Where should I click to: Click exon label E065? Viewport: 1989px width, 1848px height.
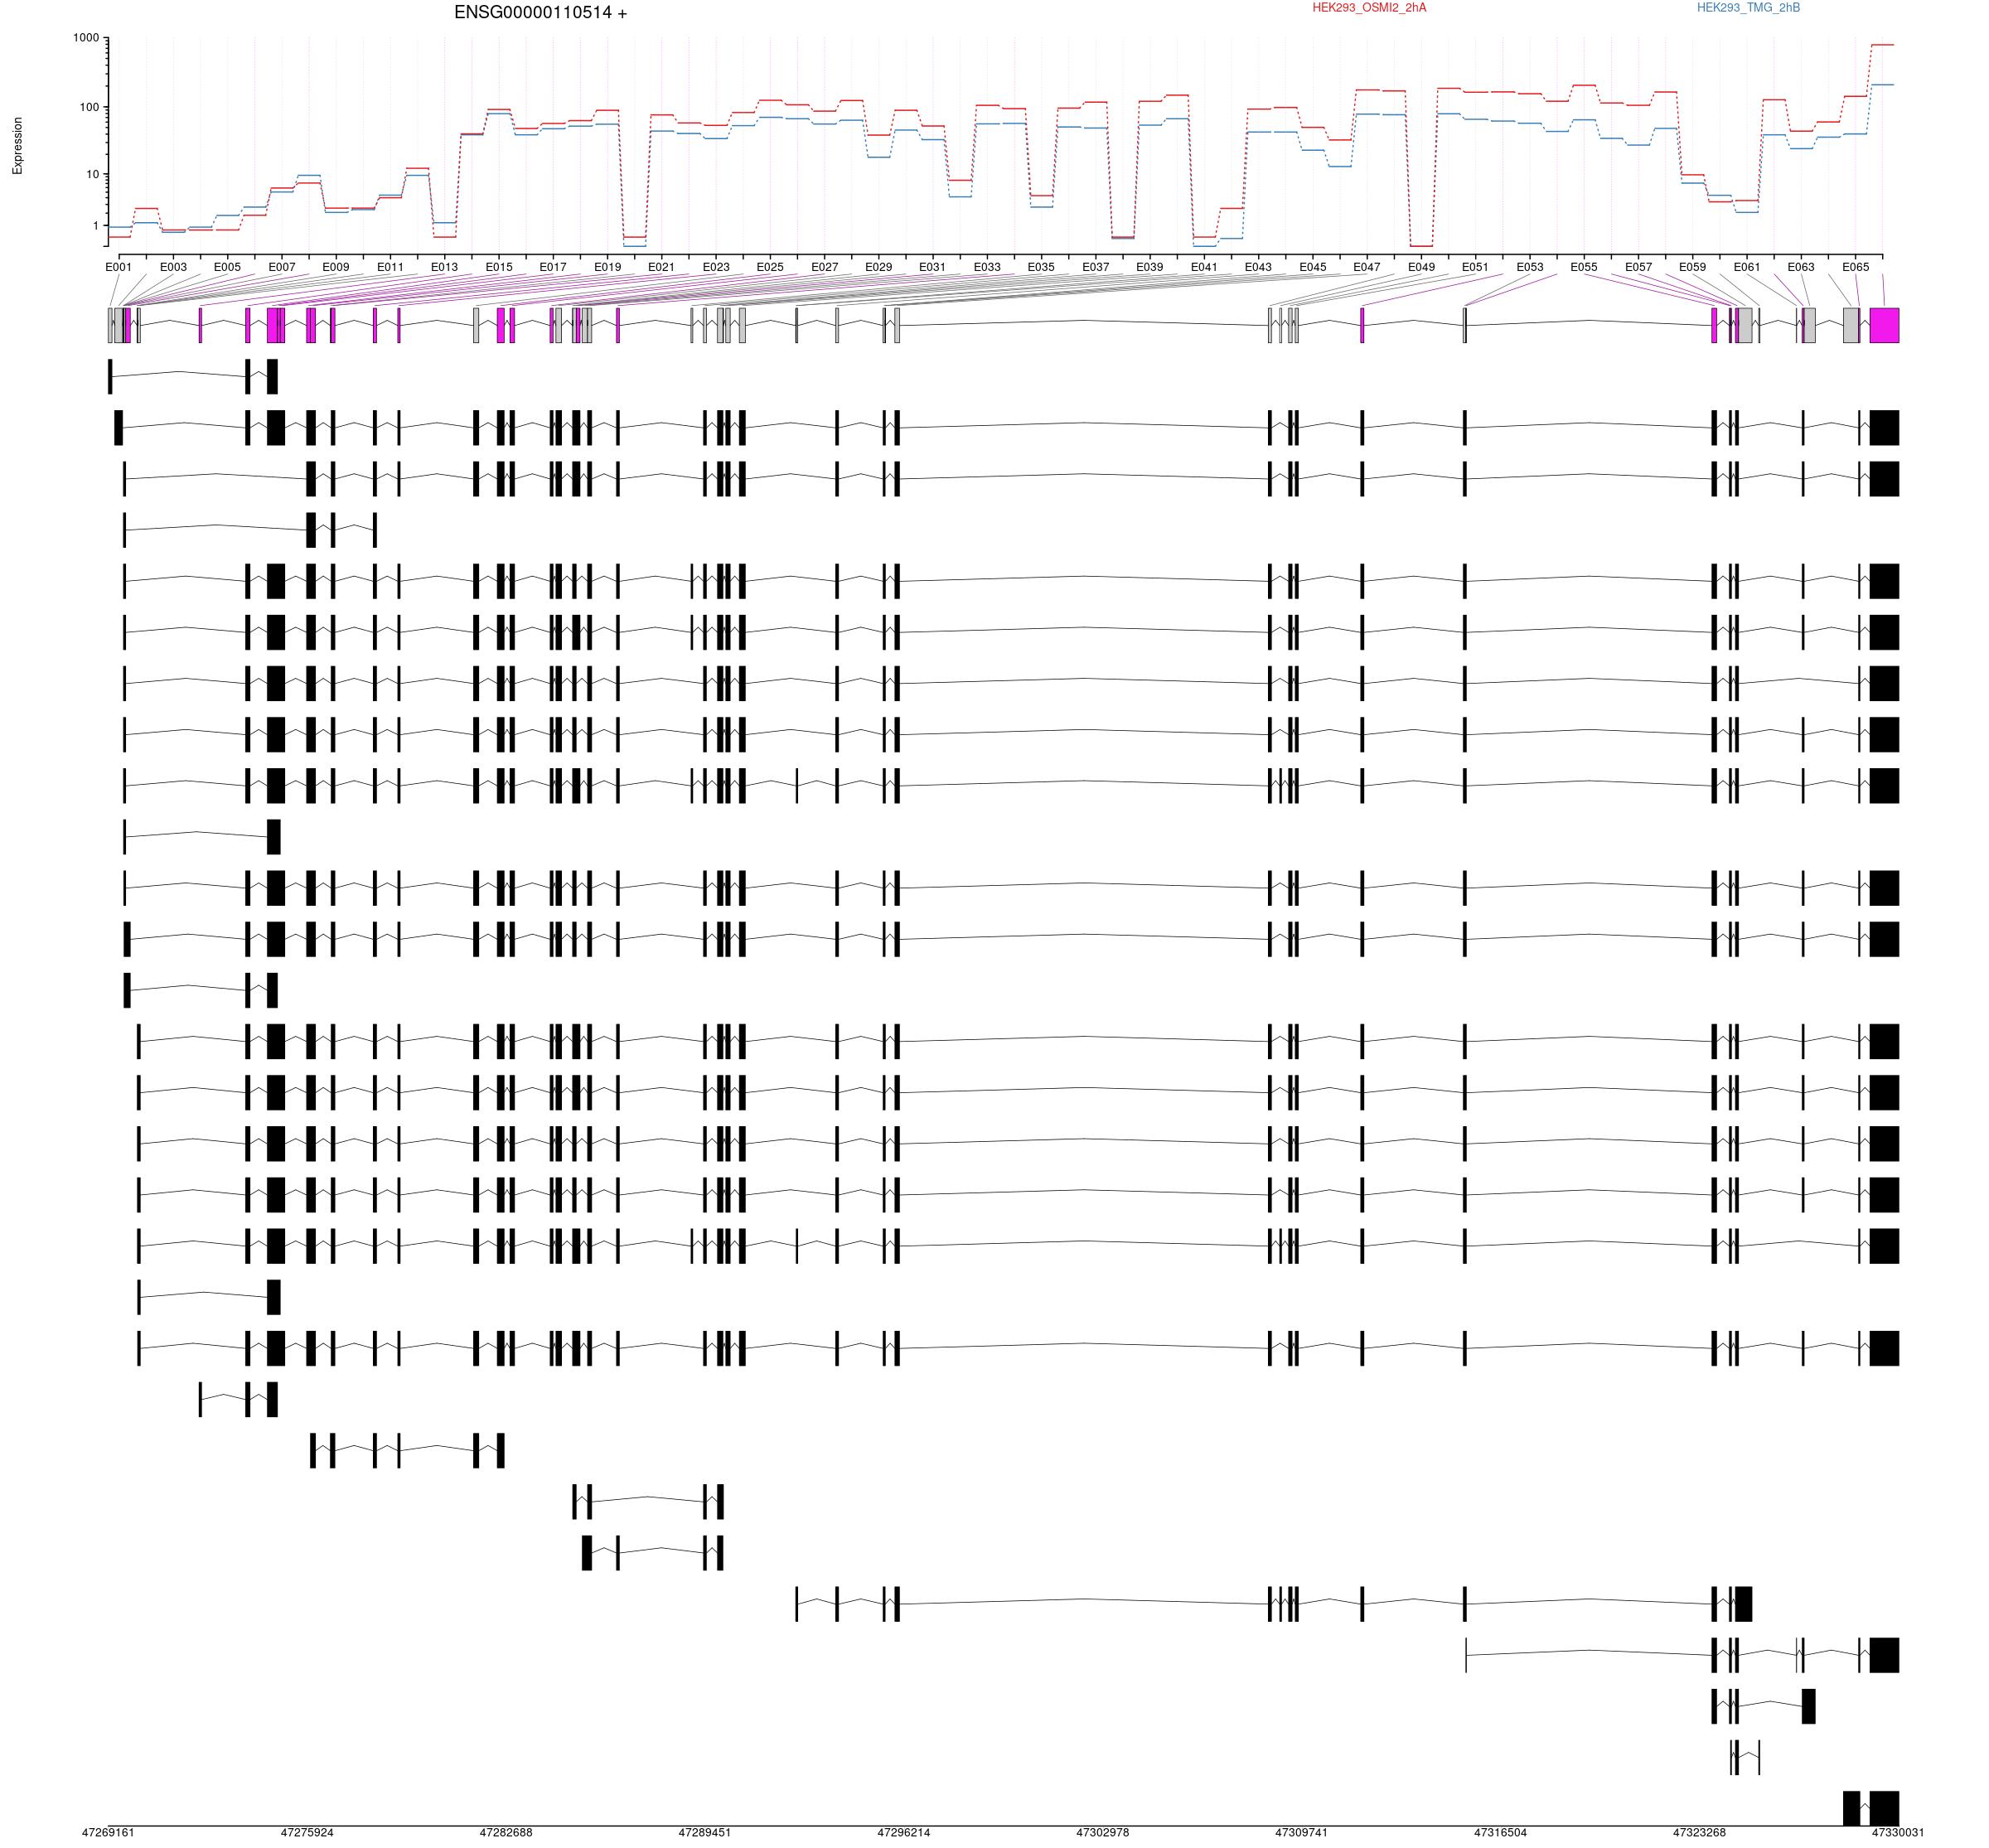[x=1855, y=267]
